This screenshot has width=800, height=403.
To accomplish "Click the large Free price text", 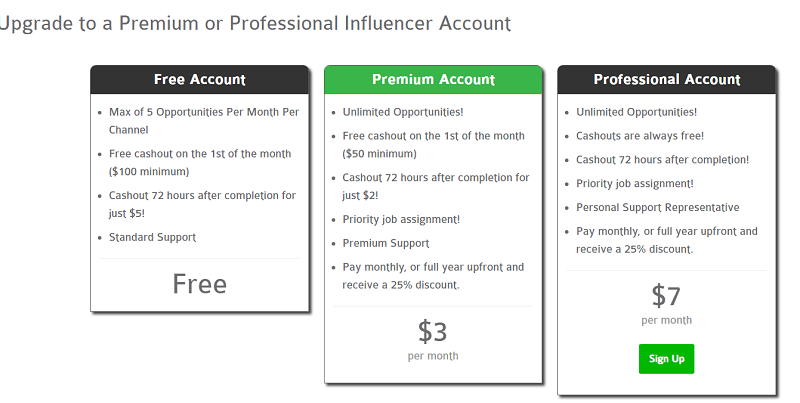I will (200, 284).
